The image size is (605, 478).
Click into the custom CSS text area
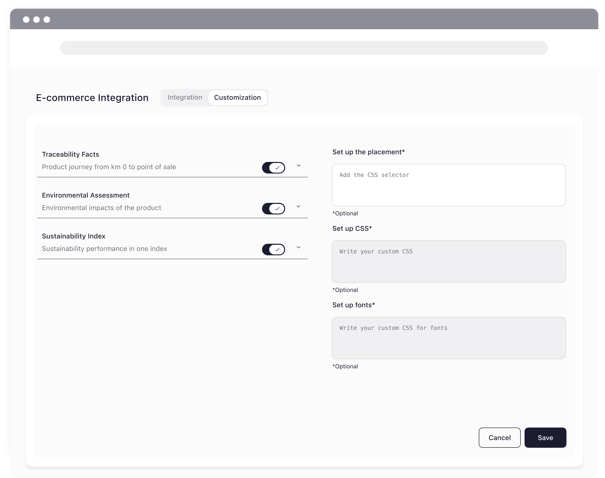pos(449,262)
